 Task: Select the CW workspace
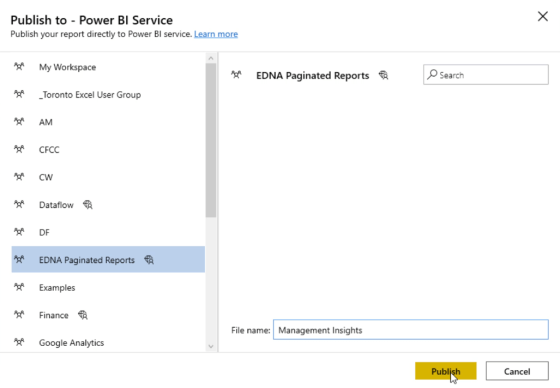(x=108, y=177)
